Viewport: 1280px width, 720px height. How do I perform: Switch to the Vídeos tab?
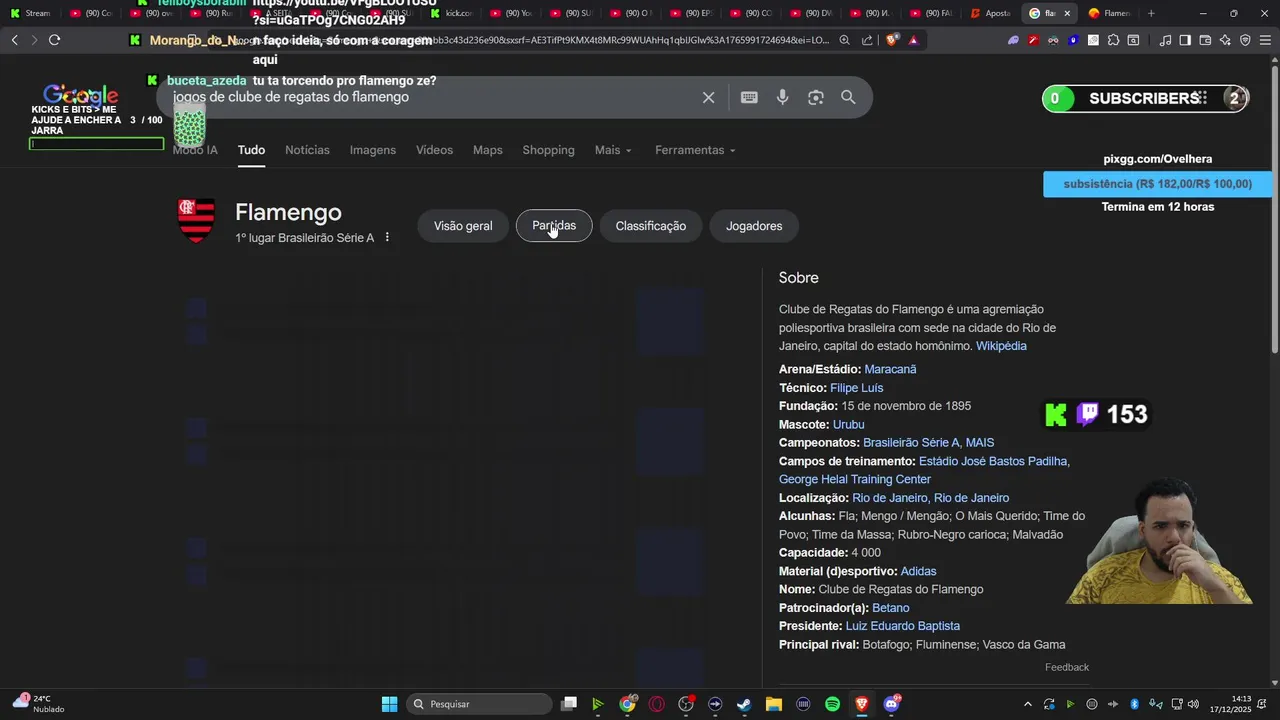(x=434, y=150)
